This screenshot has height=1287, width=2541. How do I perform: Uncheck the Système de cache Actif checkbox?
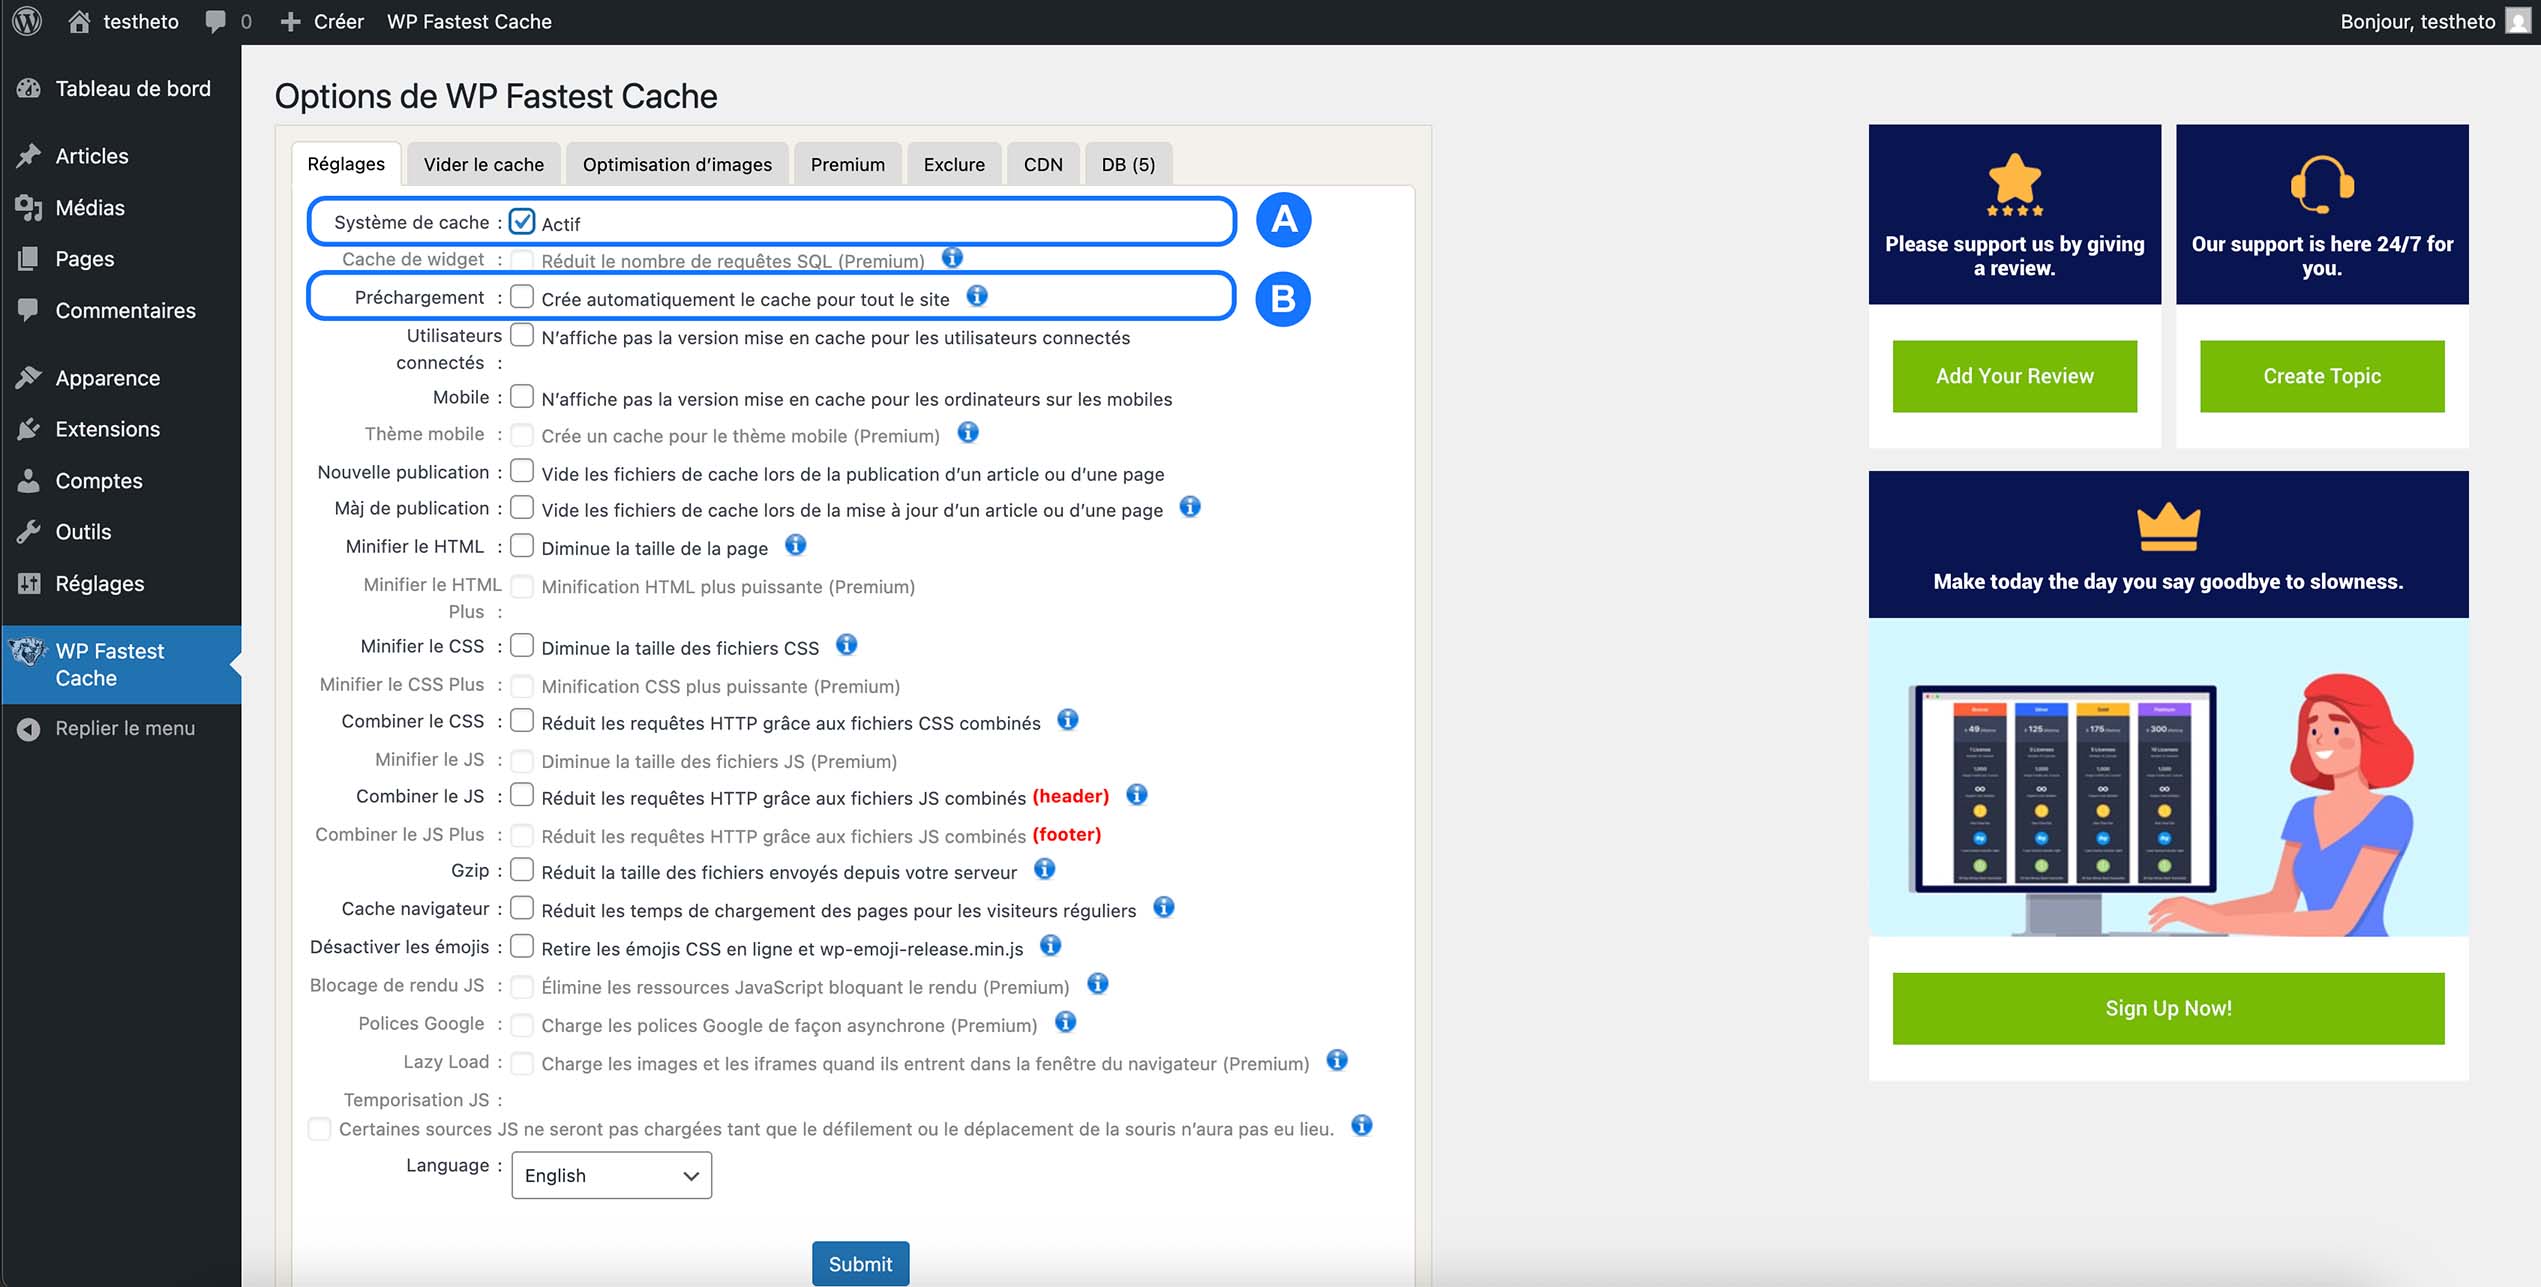tap(521, 221)
